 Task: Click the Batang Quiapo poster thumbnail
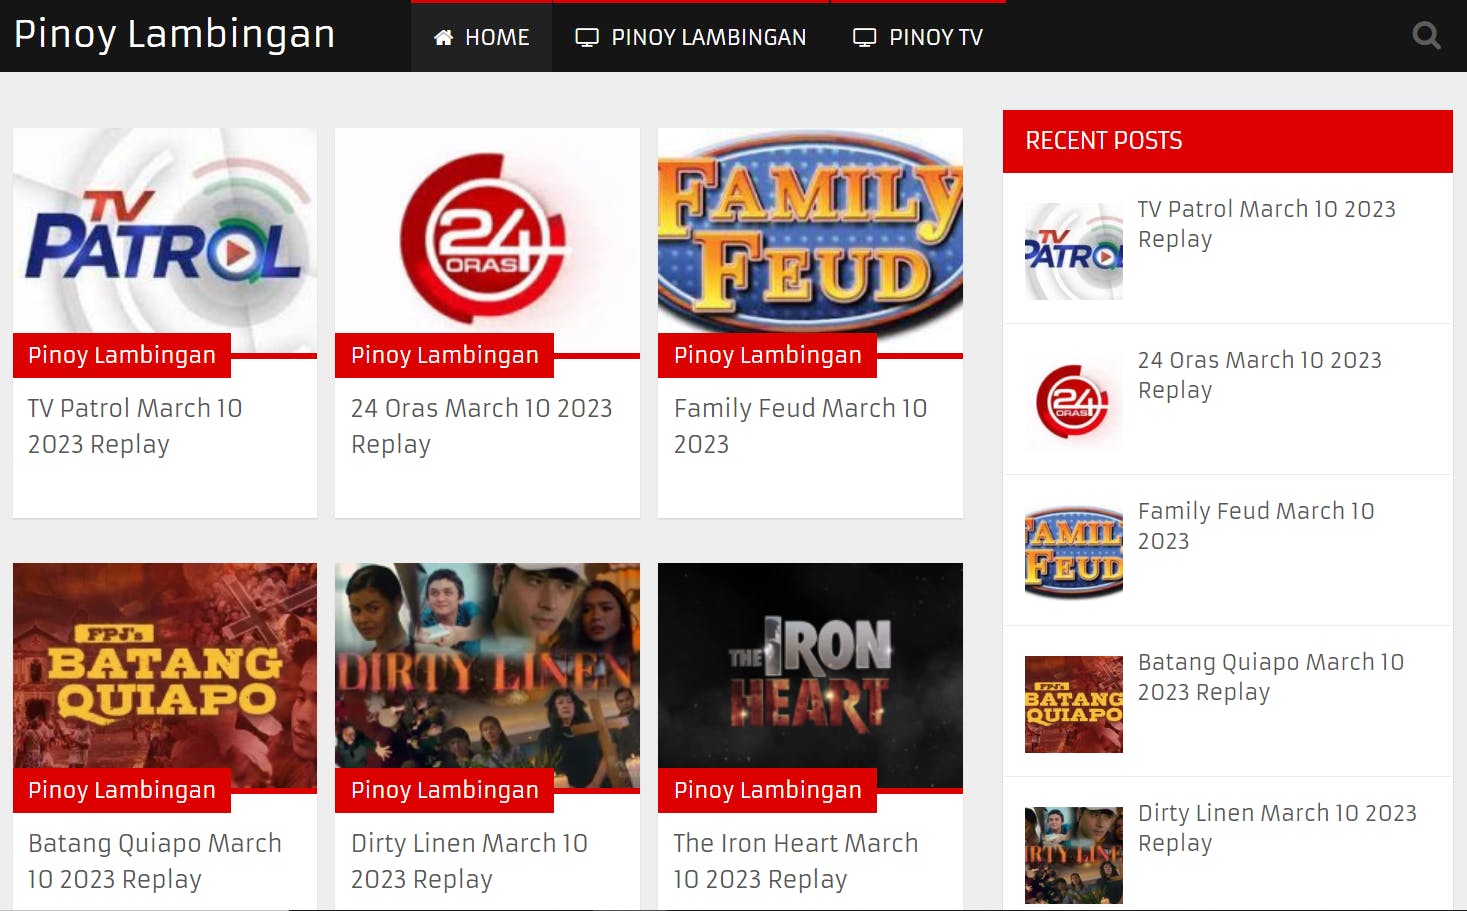click(164, 676)
